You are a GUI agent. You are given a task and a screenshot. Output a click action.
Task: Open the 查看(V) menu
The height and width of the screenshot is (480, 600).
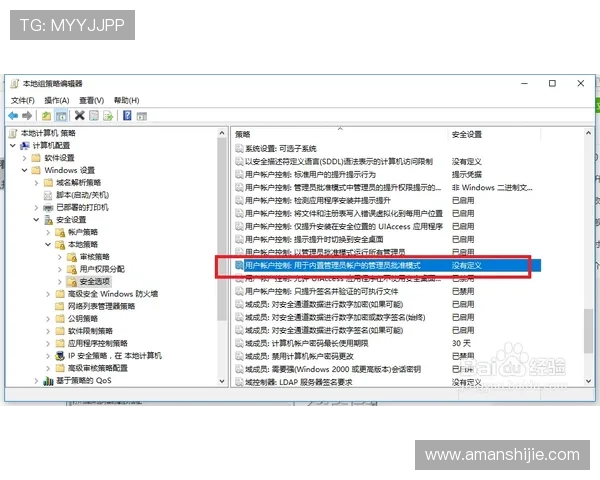[91, 100]
